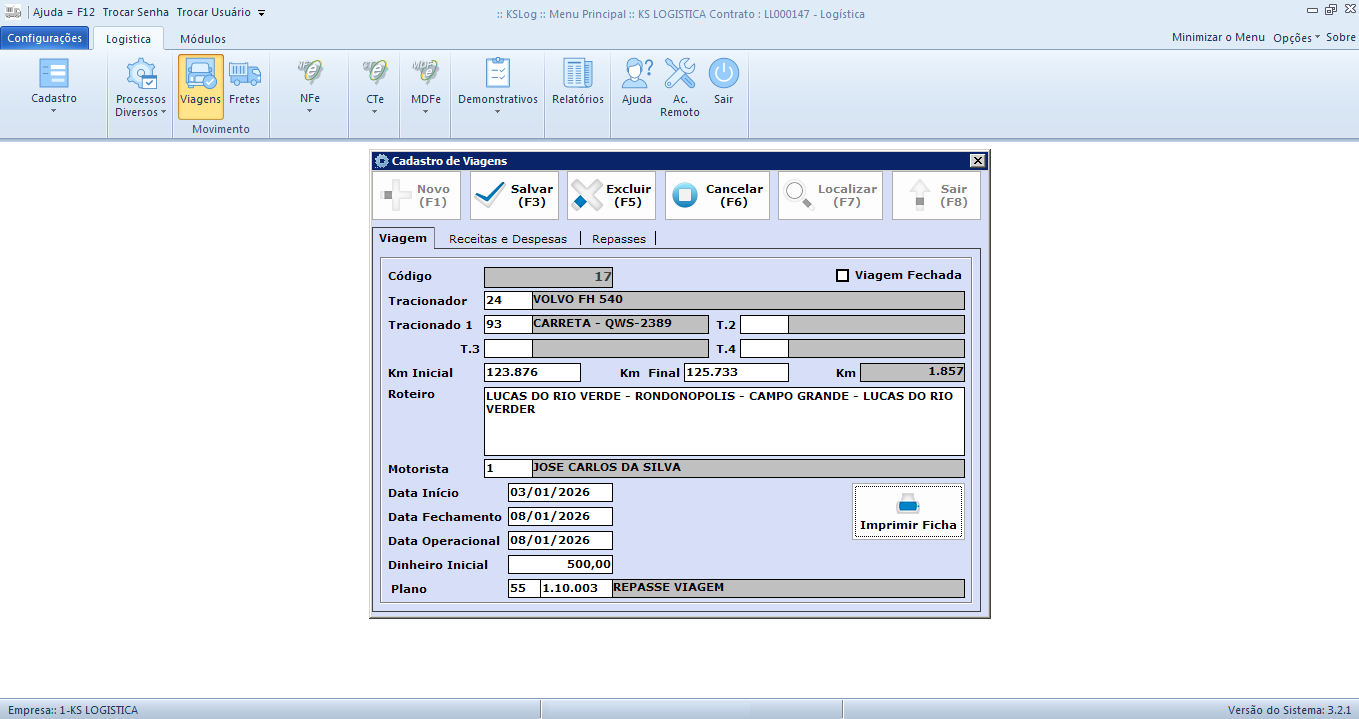The image size is (1359, 719).
Task: Click the Km Final input field
Action: point(736,373)
